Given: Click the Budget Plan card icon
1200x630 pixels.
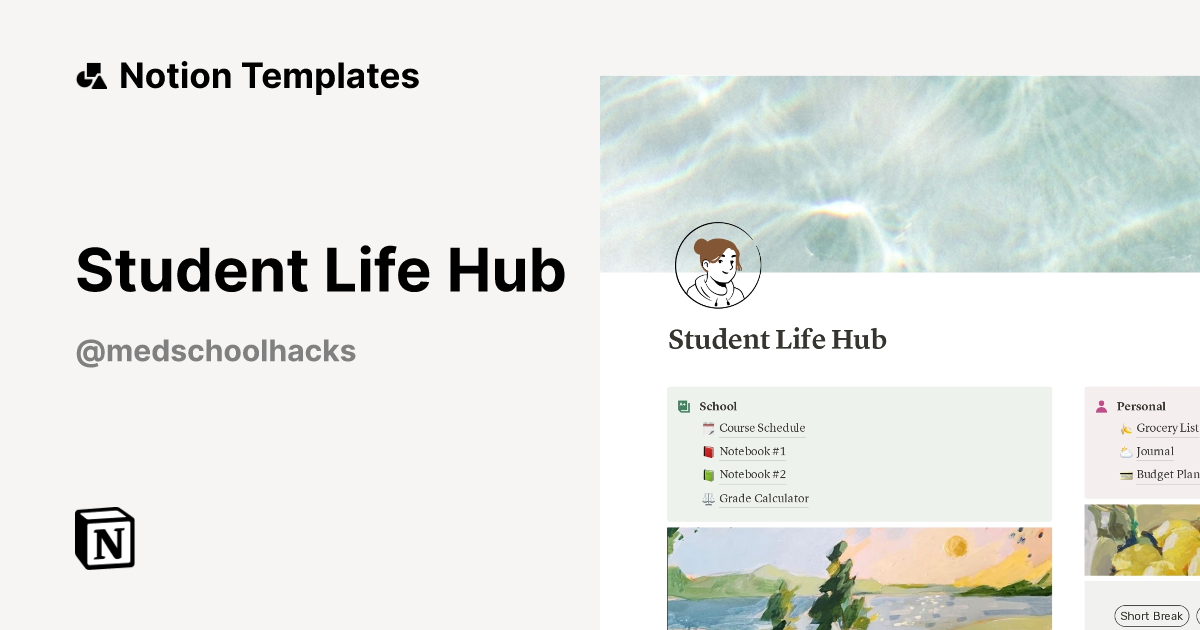Looking at the screenshot, I should pos(1126,475).
